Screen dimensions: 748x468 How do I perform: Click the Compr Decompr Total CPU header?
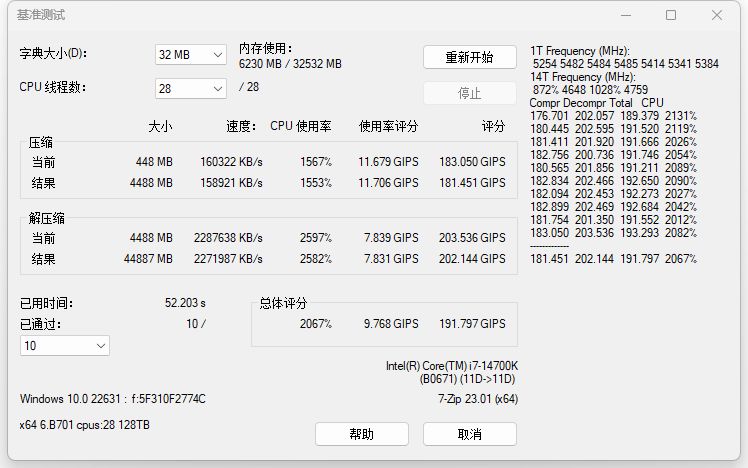[x=596, y=103]
